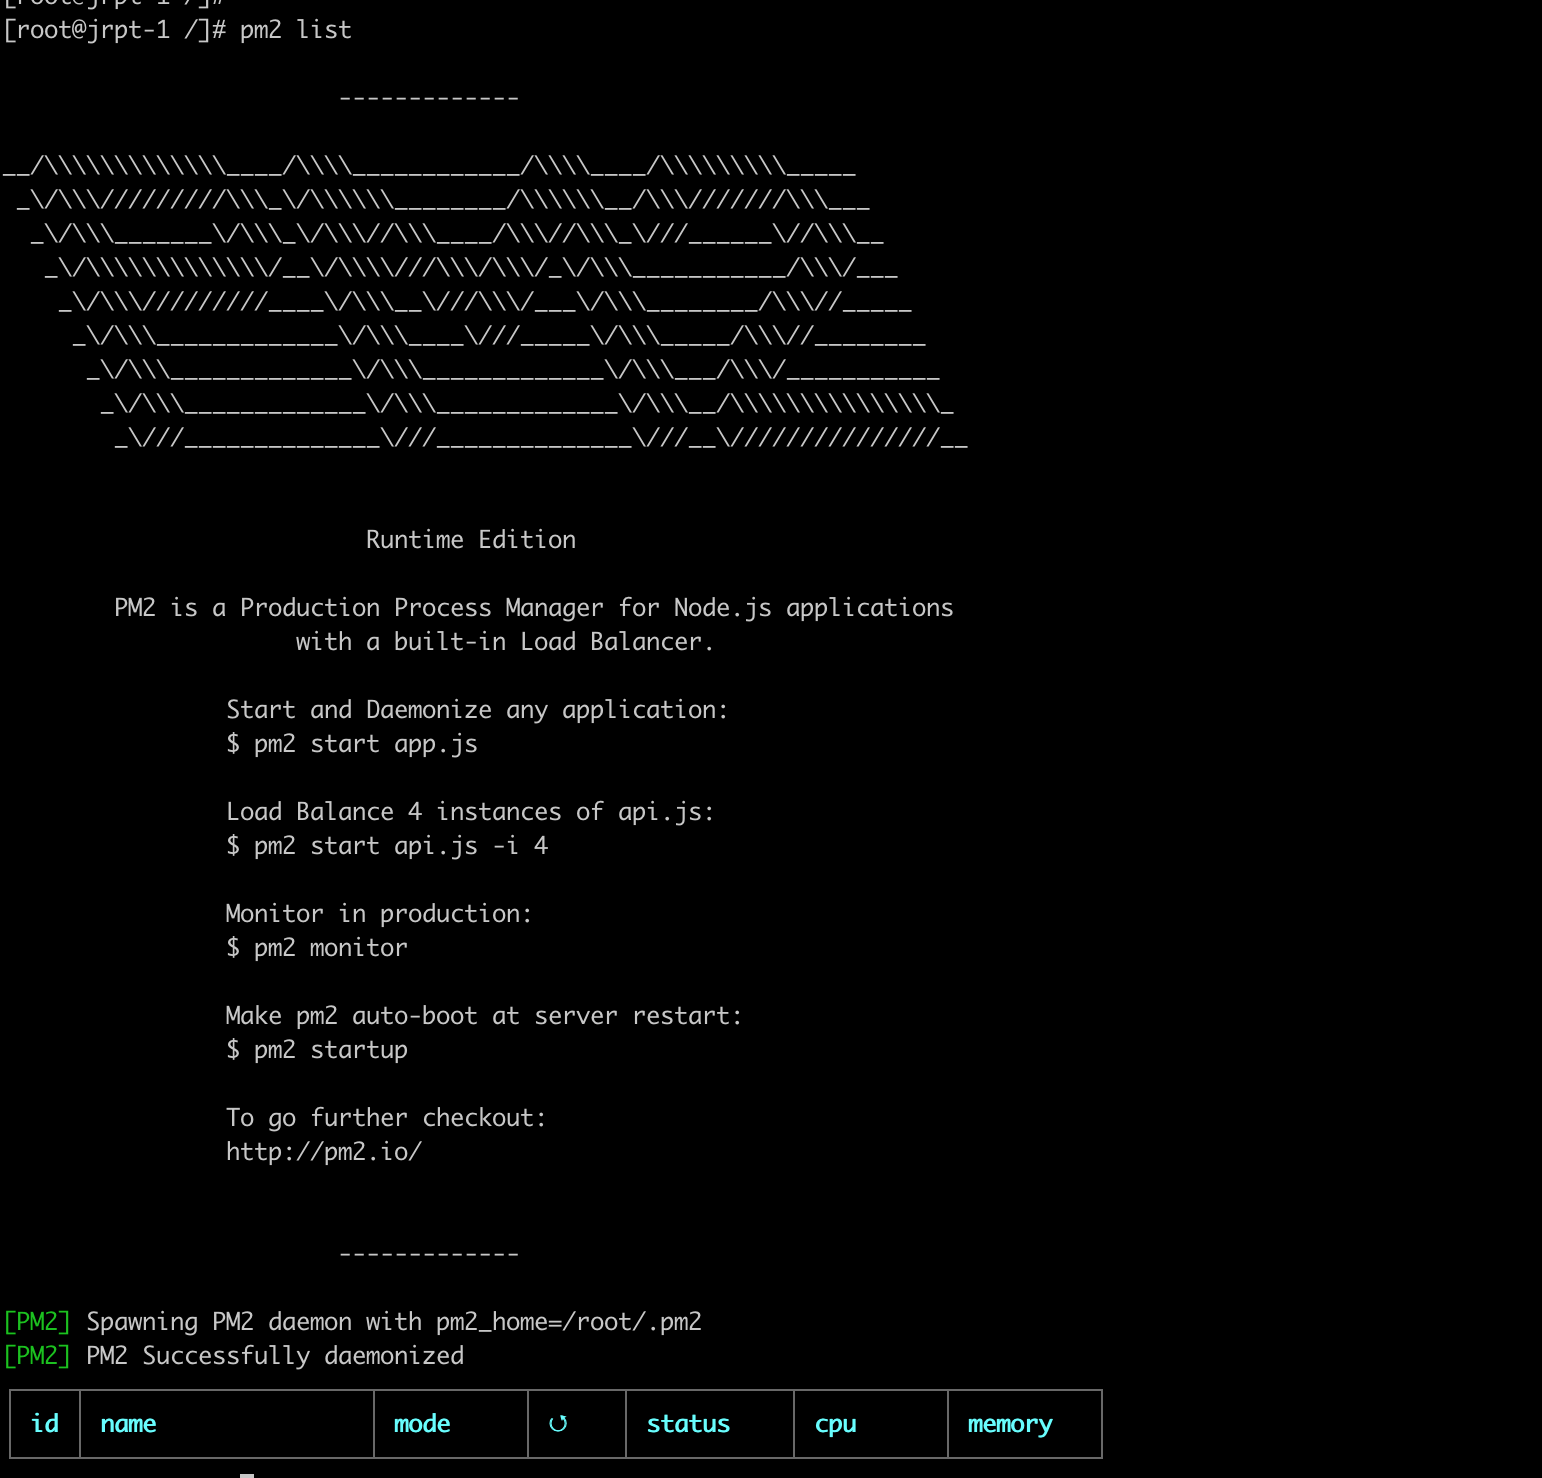Click the 'To go further checkout:' text
This screenshot has width=1542, height=1478.
(386, 1118)
